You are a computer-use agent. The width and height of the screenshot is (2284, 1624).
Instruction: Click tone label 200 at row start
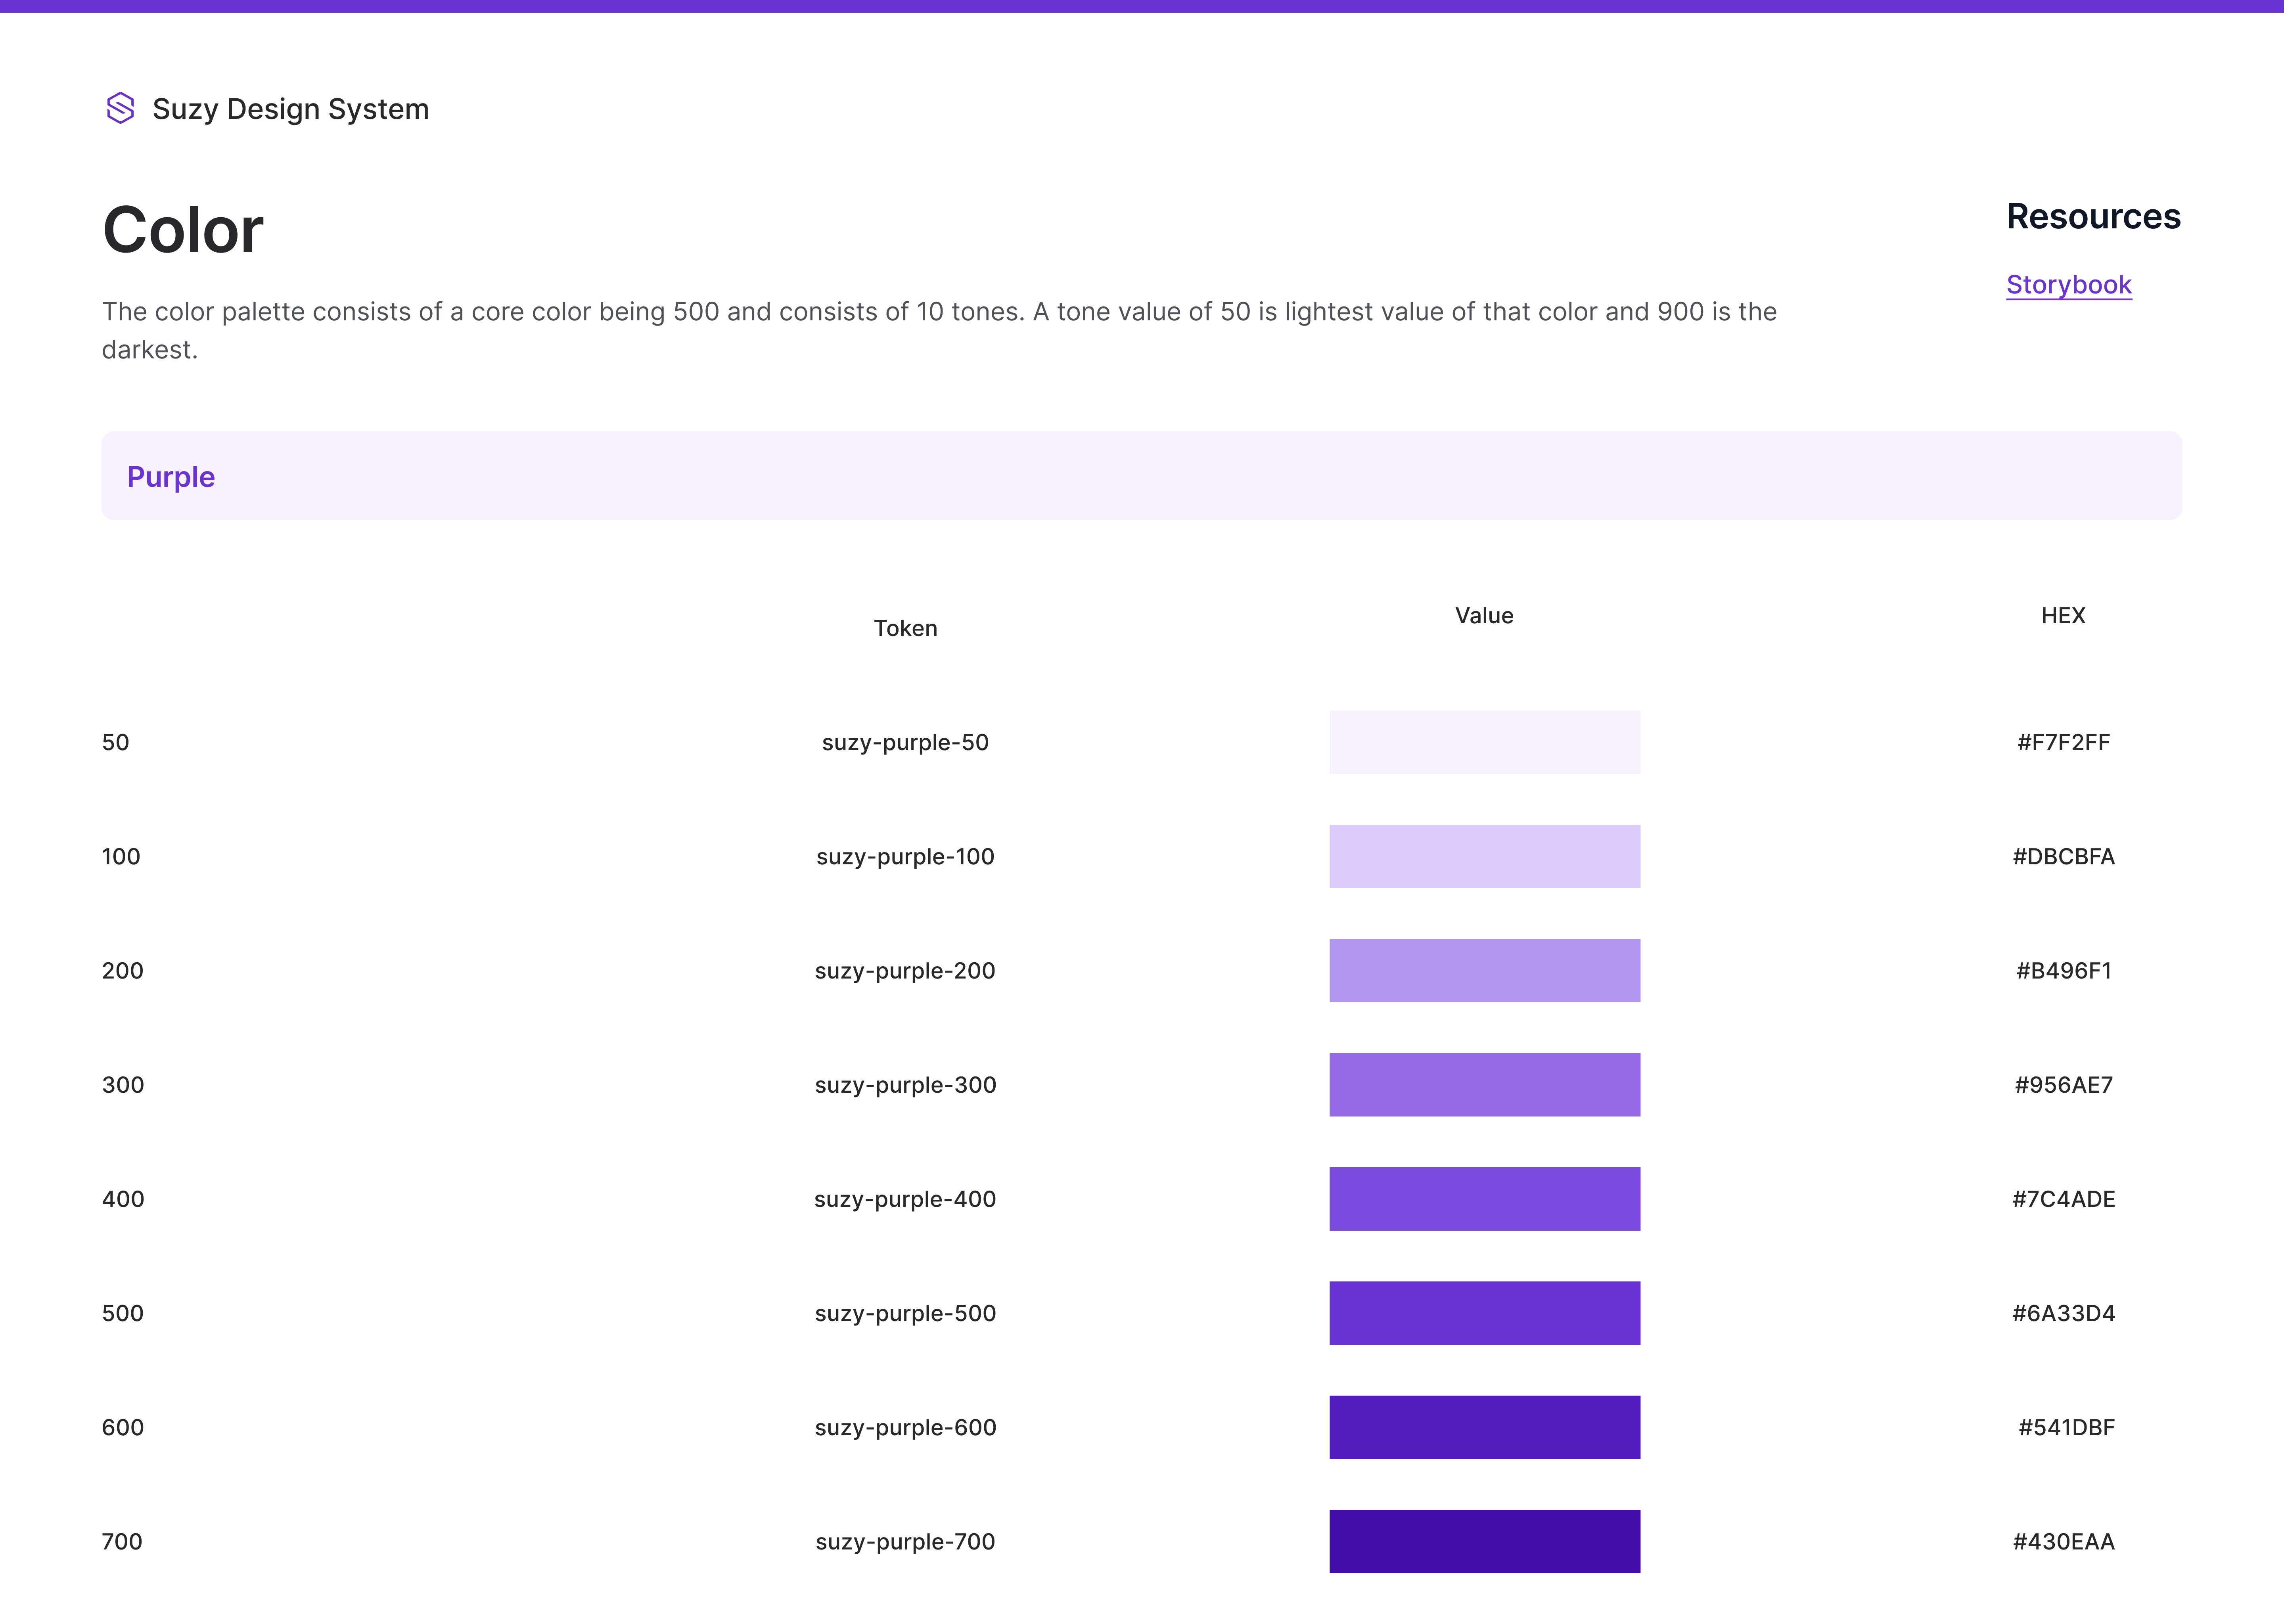click(122, 970)
